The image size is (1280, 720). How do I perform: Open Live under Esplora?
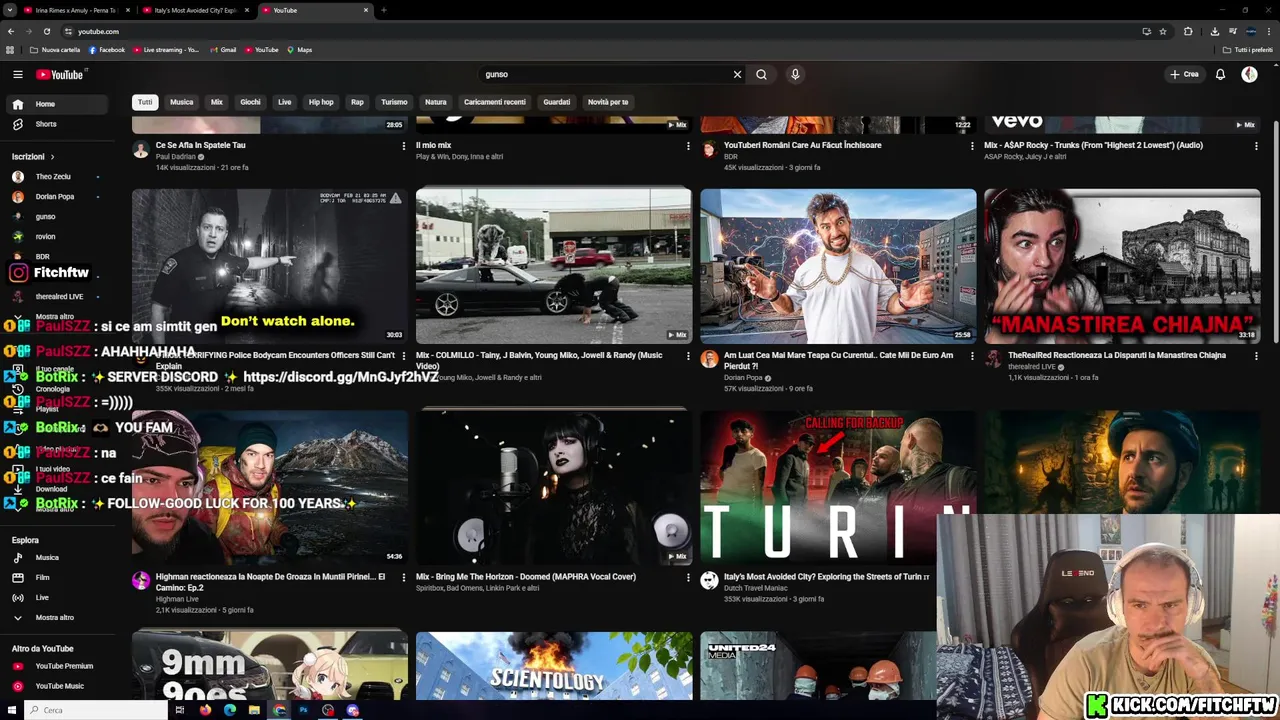coord(58,598)
